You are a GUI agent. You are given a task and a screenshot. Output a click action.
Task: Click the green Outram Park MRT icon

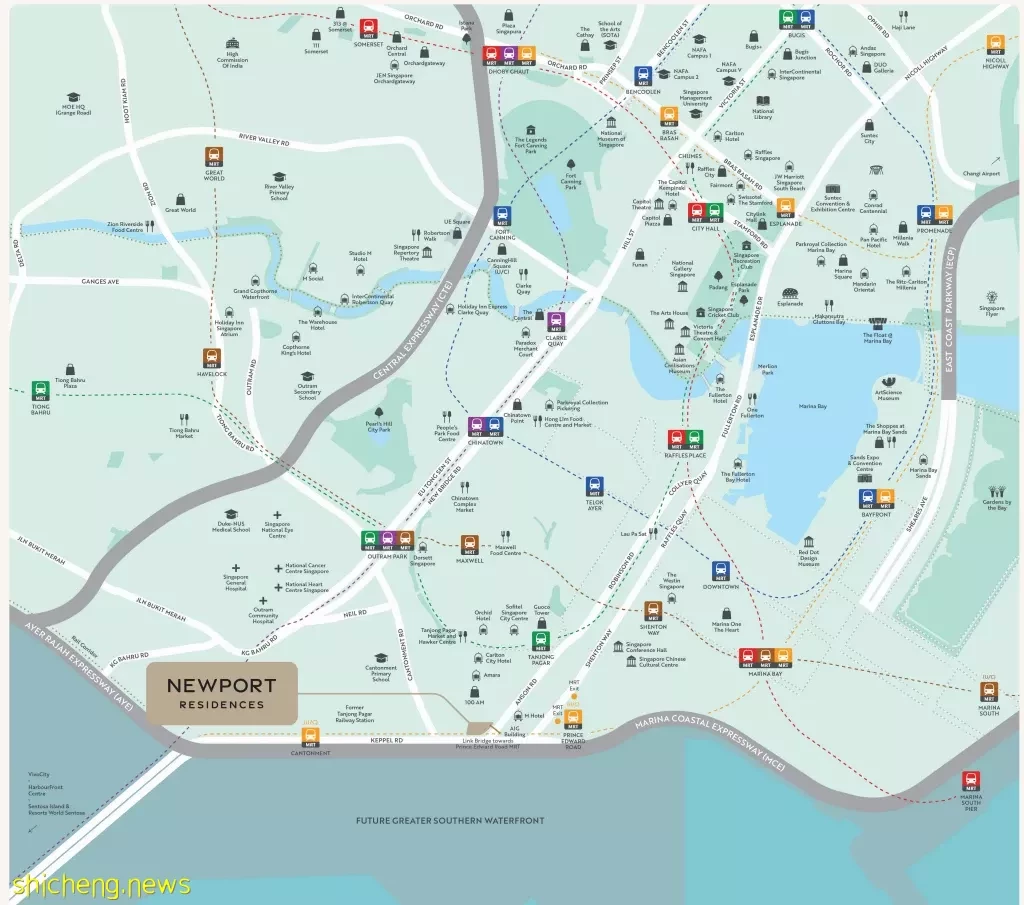(x=370, y=541)
